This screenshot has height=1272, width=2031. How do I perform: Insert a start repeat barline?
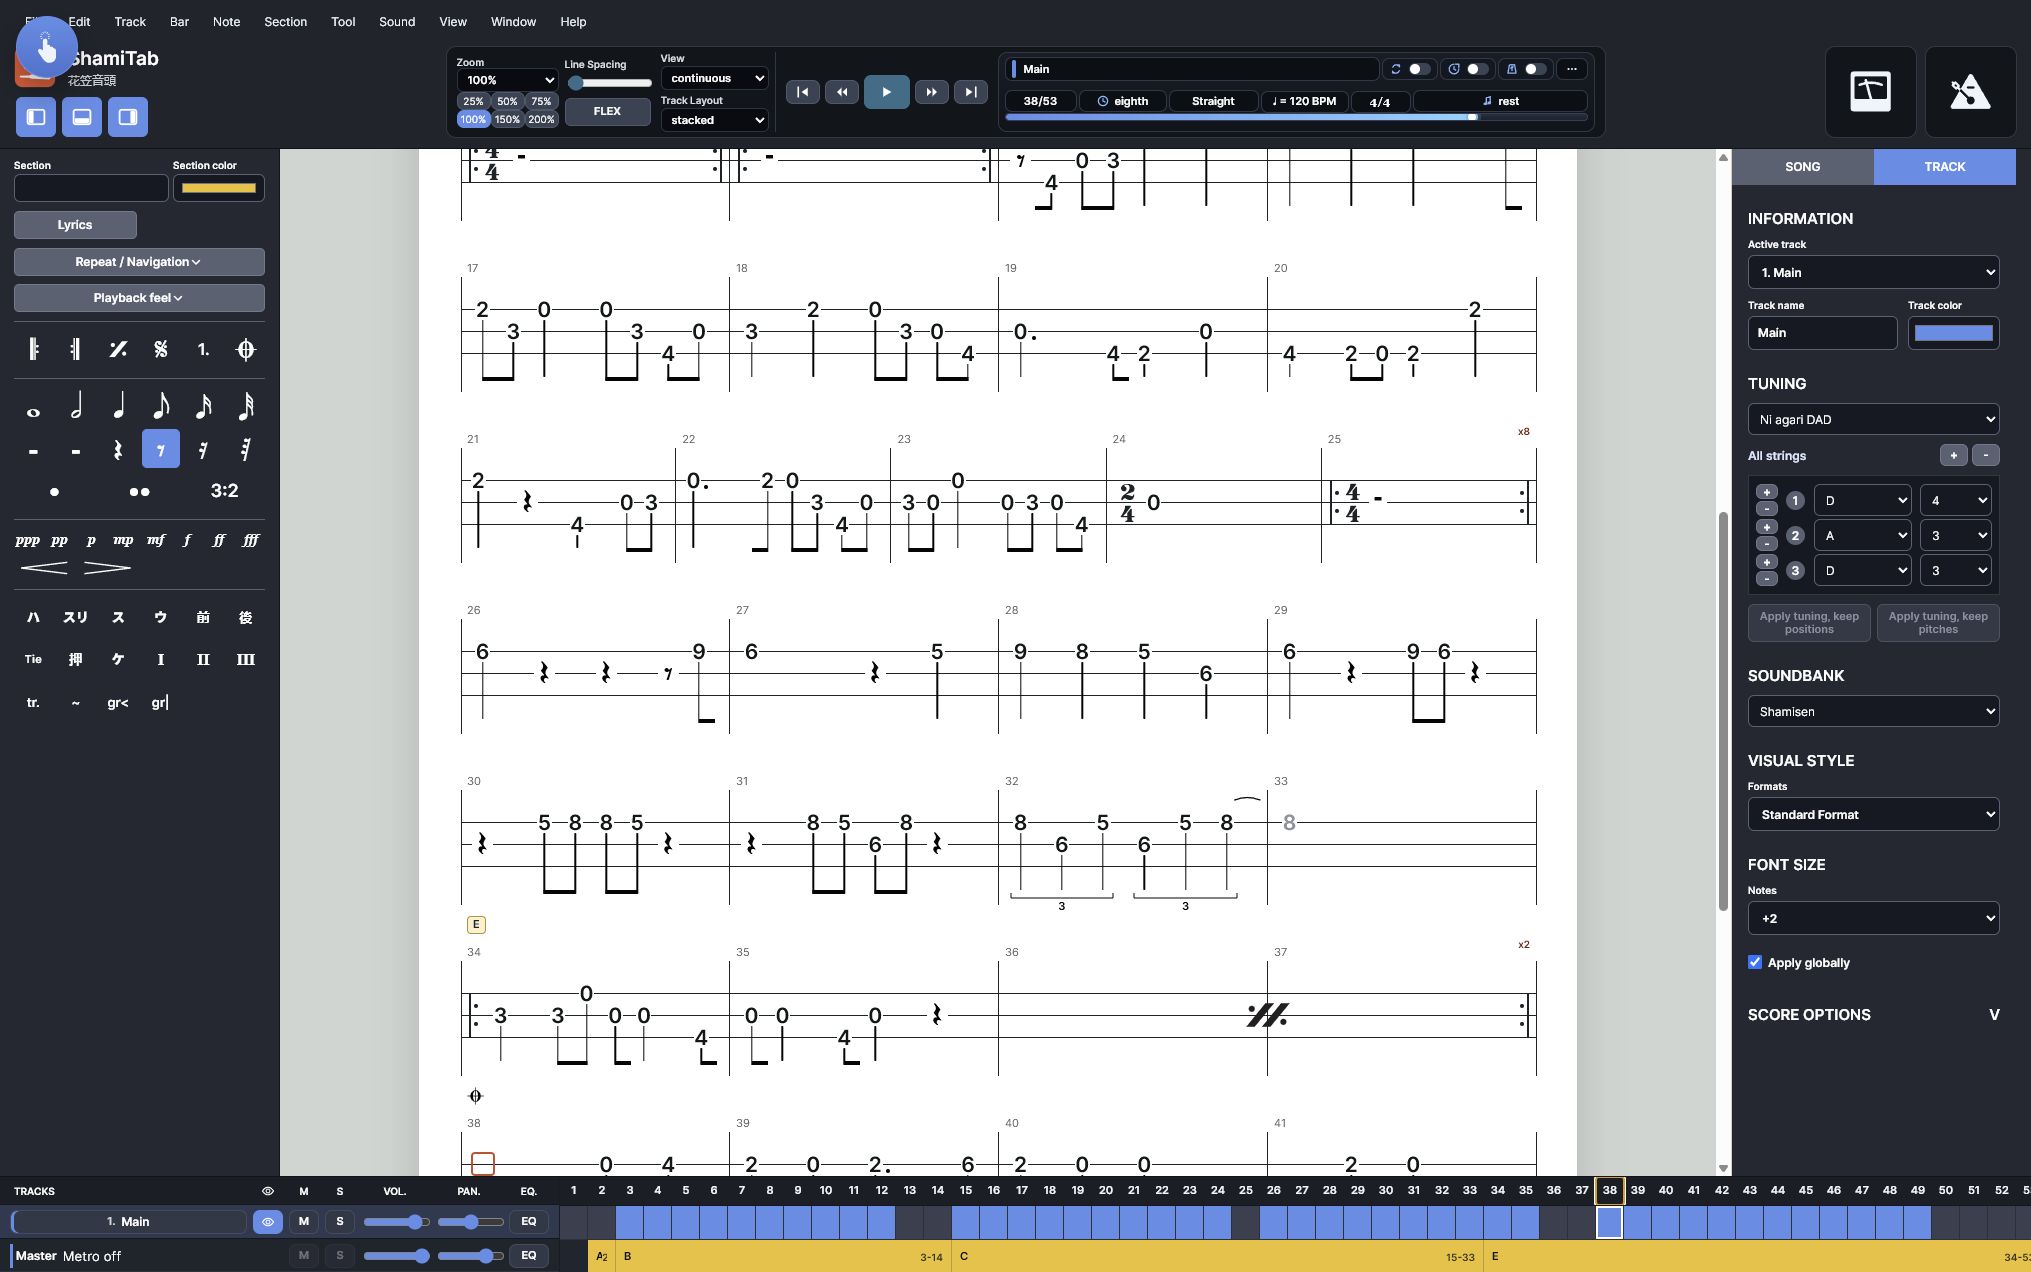(33, 349)
